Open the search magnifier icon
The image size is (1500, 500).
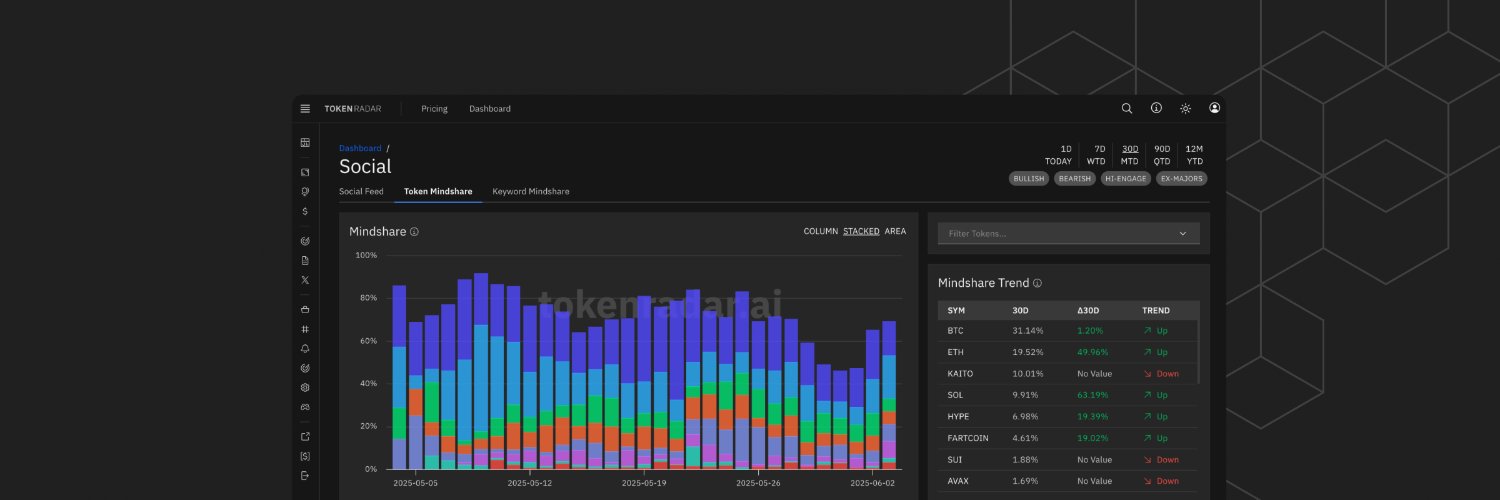[1127, 108]
